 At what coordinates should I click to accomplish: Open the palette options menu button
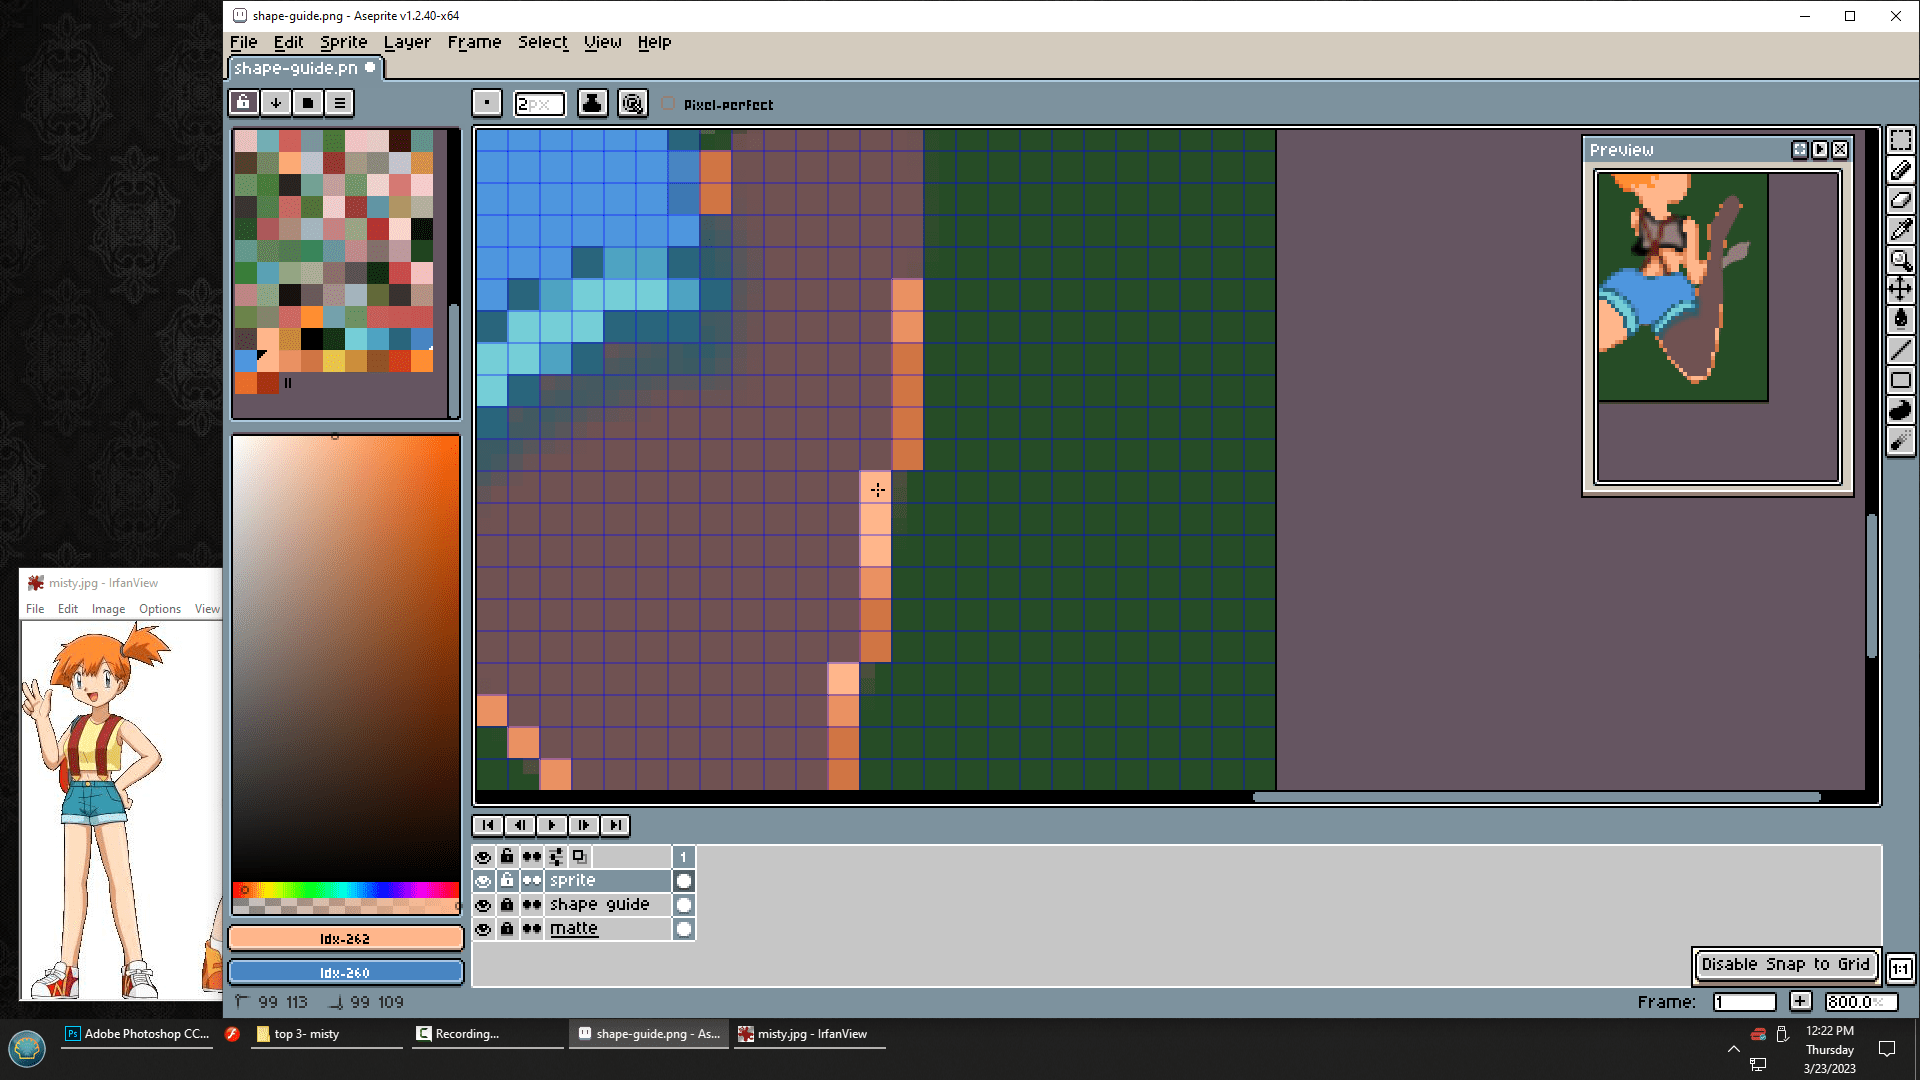(x=340, y=103)
